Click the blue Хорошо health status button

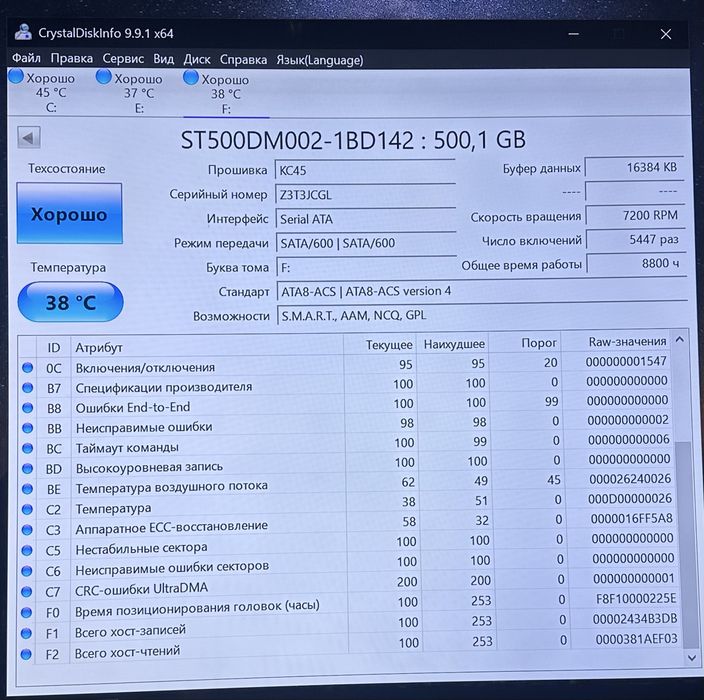70,214
